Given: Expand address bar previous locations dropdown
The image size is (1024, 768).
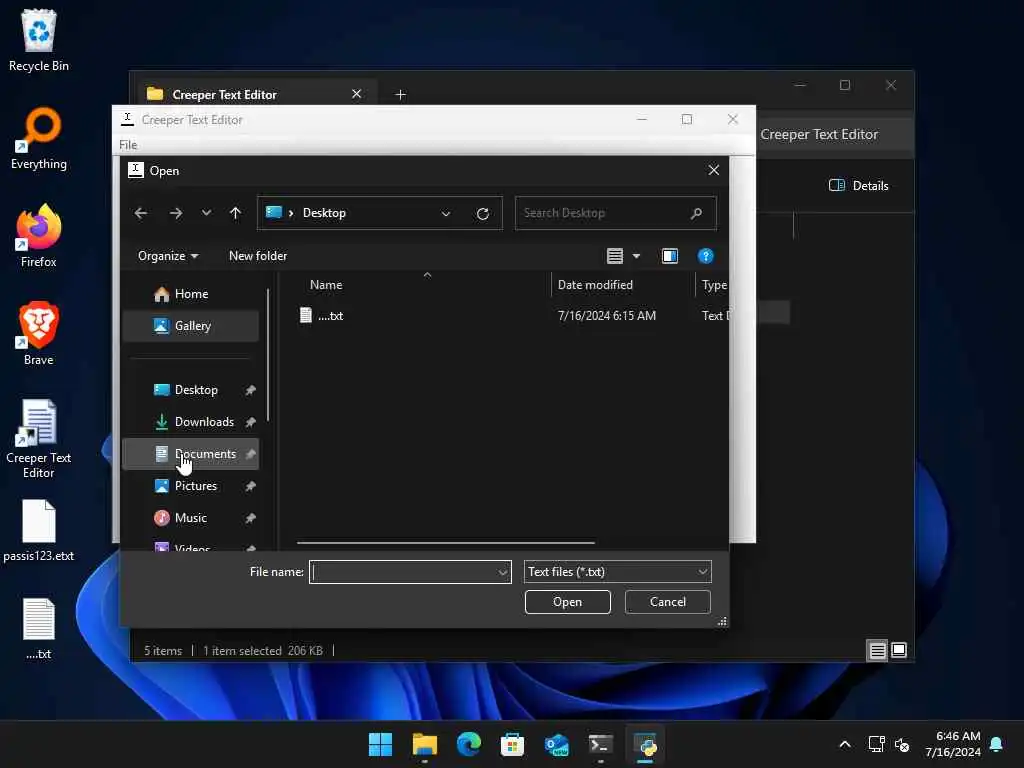Looking at the screenshot, I should [445, 214].
